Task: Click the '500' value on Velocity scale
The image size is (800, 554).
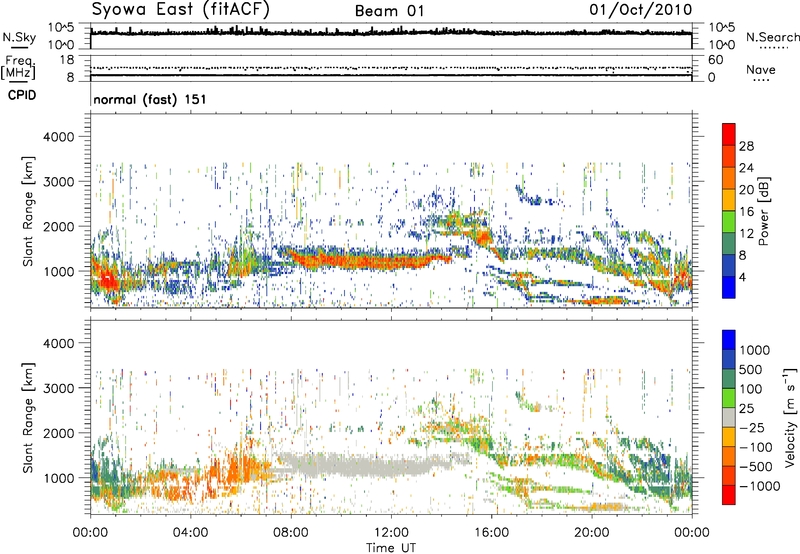Action: point(753,369)
